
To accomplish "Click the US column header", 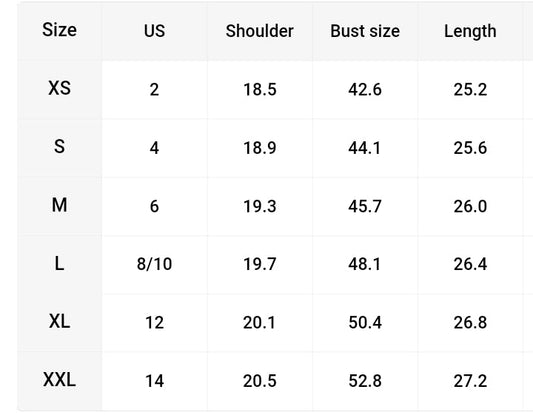I will tap(154, 31).
